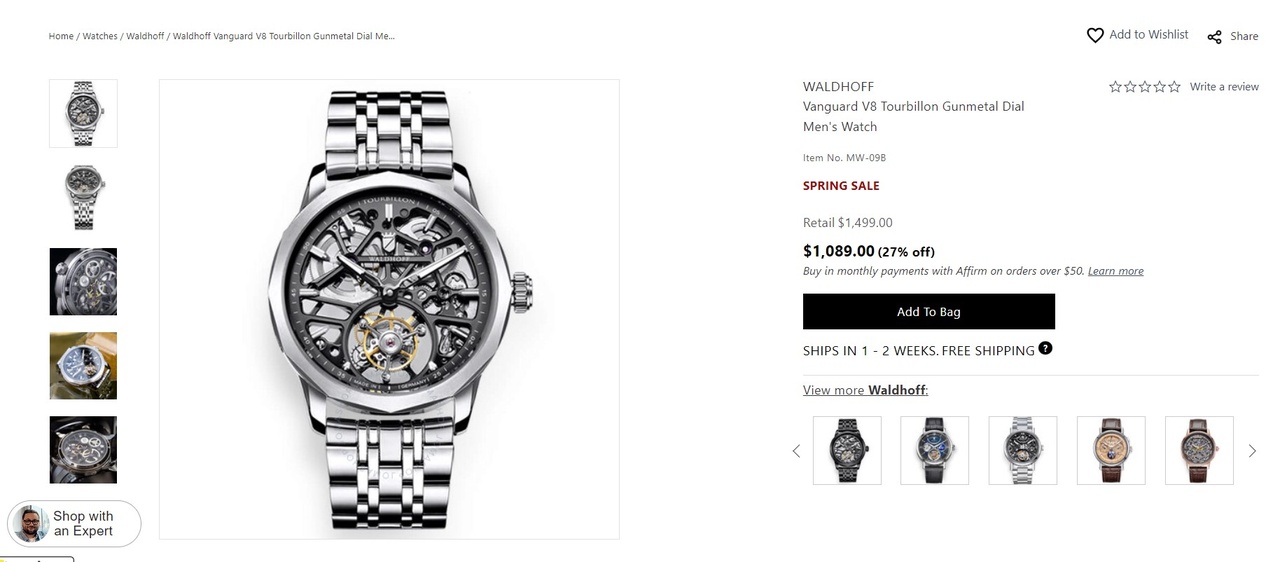Click the Share icon

tap(1215, 37)
